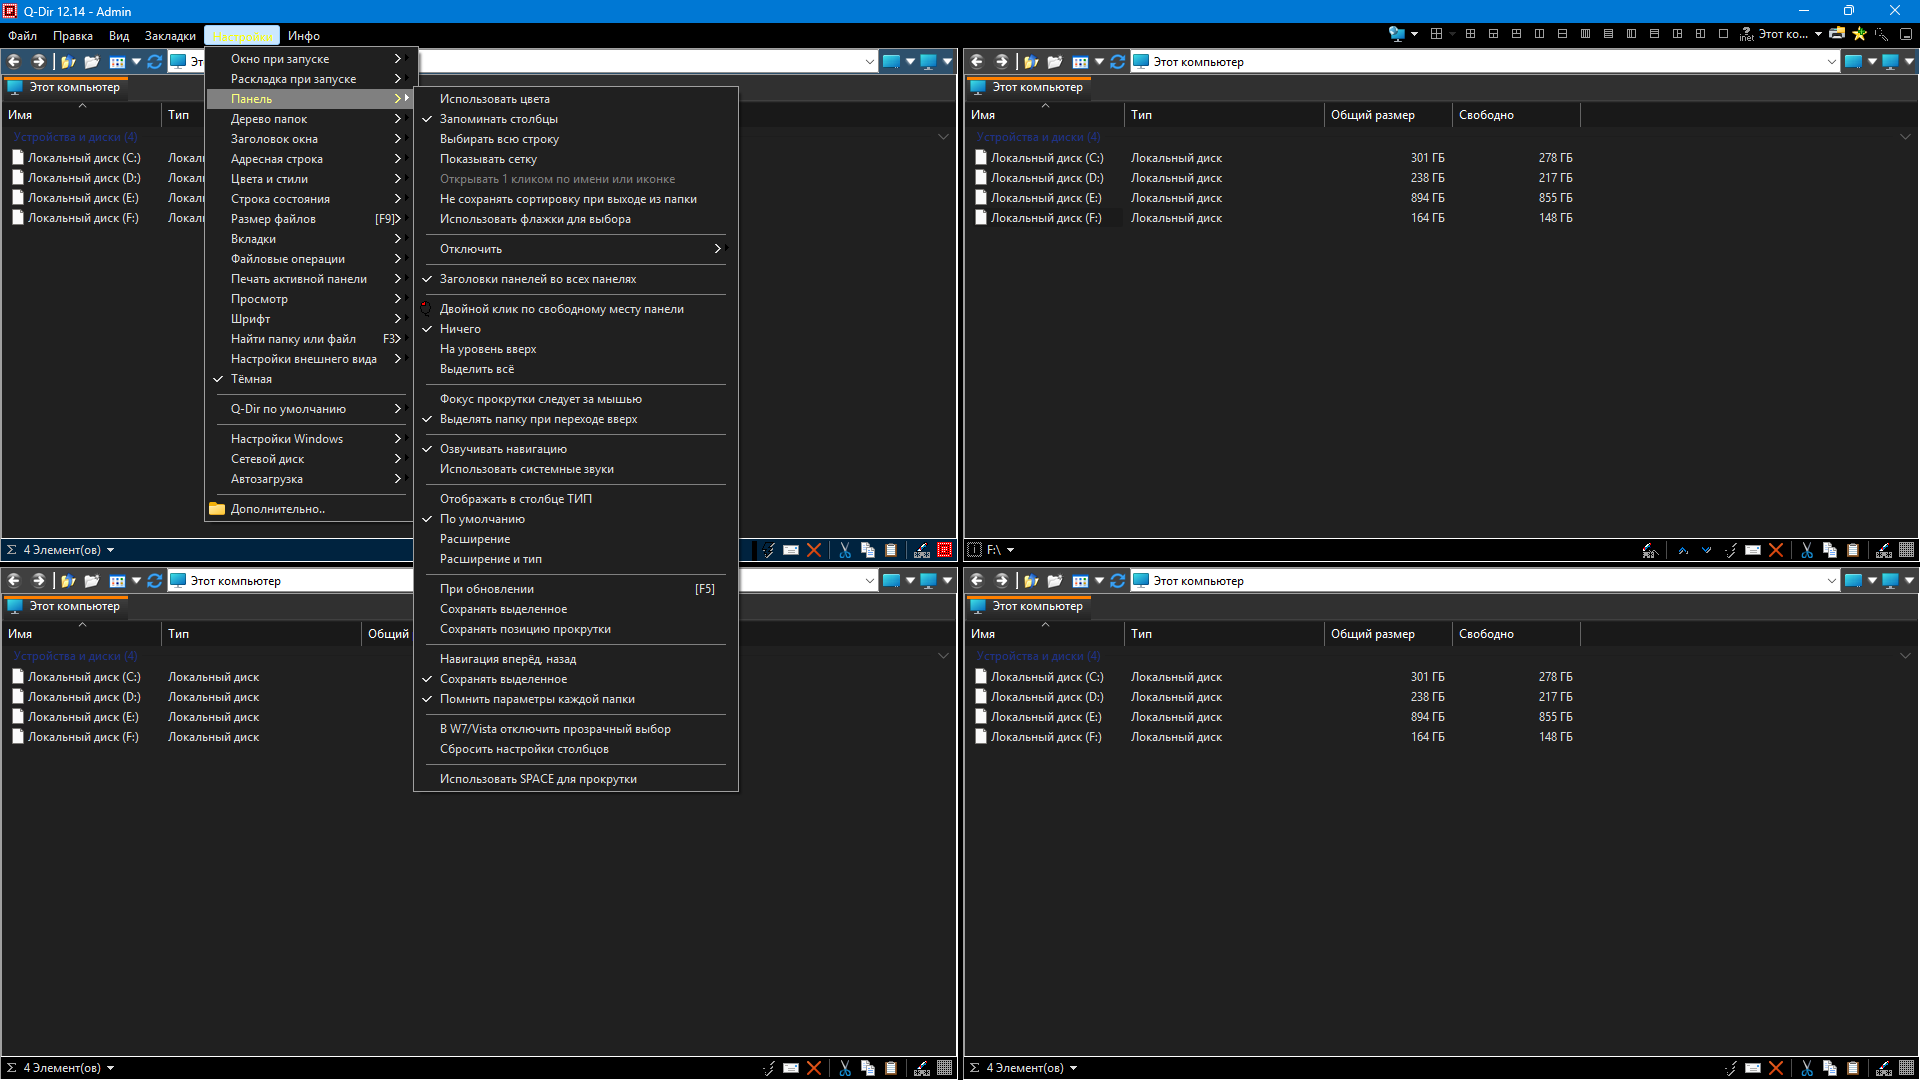Click the printer icon in main toolbar

[x=1837, y=33]
